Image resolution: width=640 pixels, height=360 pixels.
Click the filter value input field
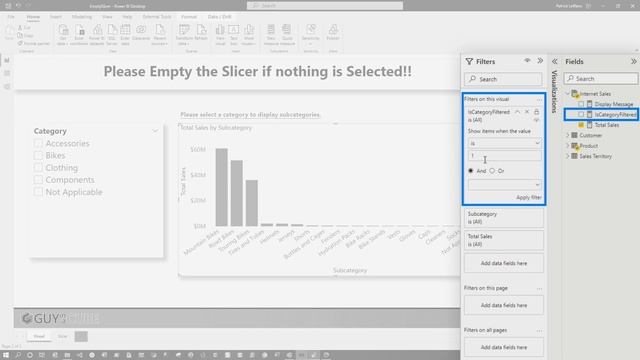click(505, 156)
